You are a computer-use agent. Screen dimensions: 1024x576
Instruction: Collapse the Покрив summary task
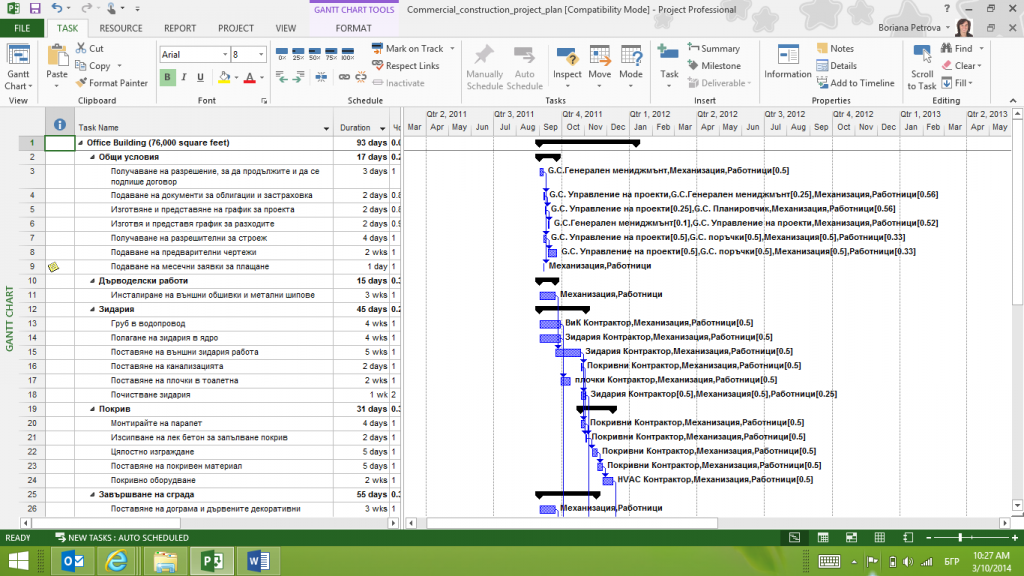click(x=93, y=409)
